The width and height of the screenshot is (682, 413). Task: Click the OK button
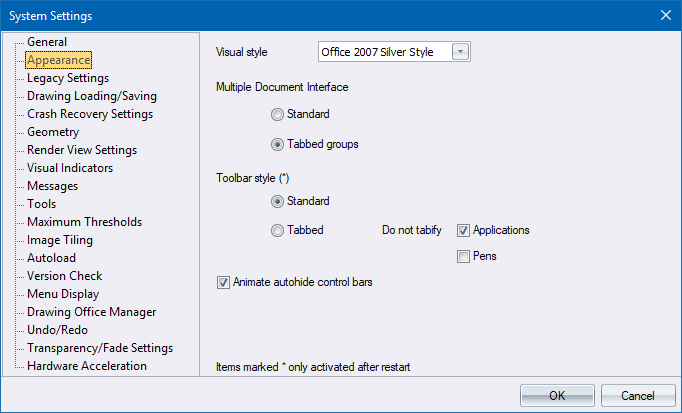tap(557, 395)
